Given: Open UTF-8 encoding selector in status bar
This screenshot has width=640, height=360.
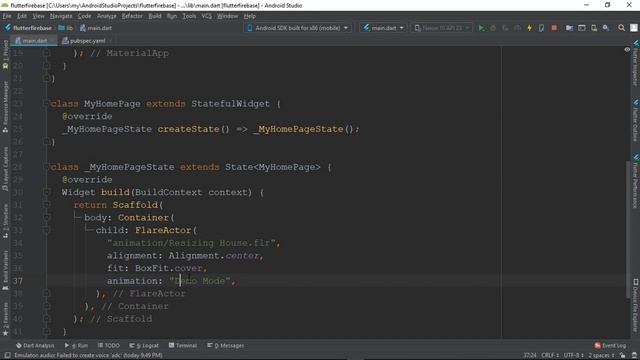Looking at the screenshot, I should pos(573,355).
